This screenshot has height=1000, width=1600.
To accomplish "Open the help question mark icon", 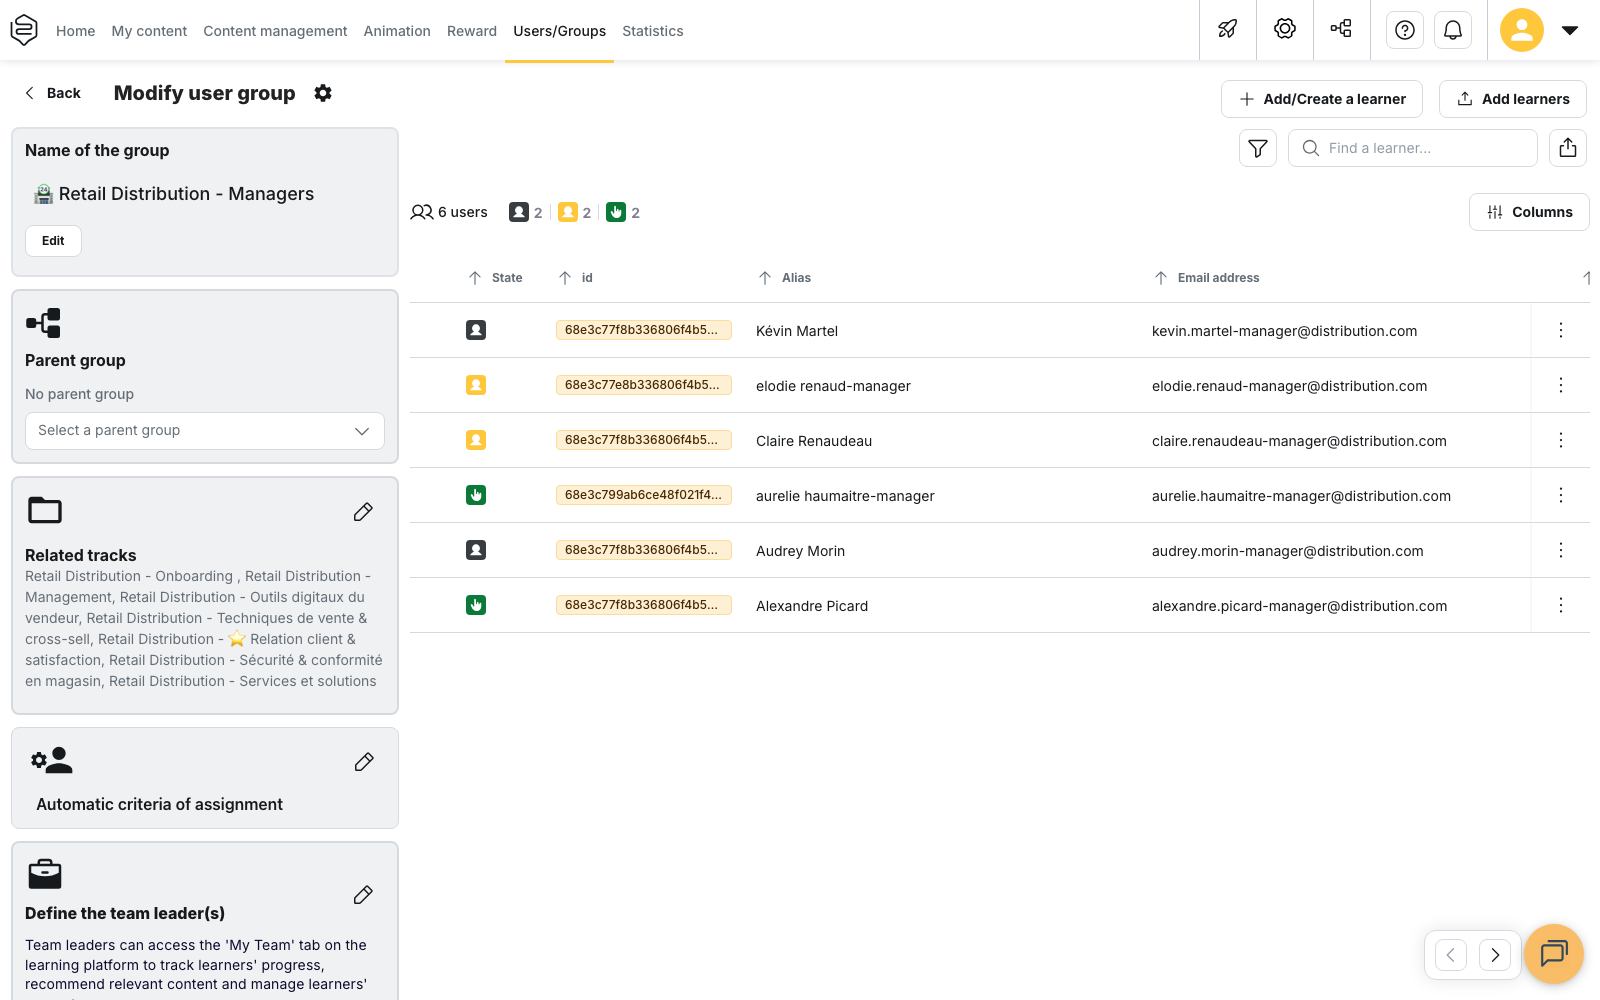I will (1405, 30).
